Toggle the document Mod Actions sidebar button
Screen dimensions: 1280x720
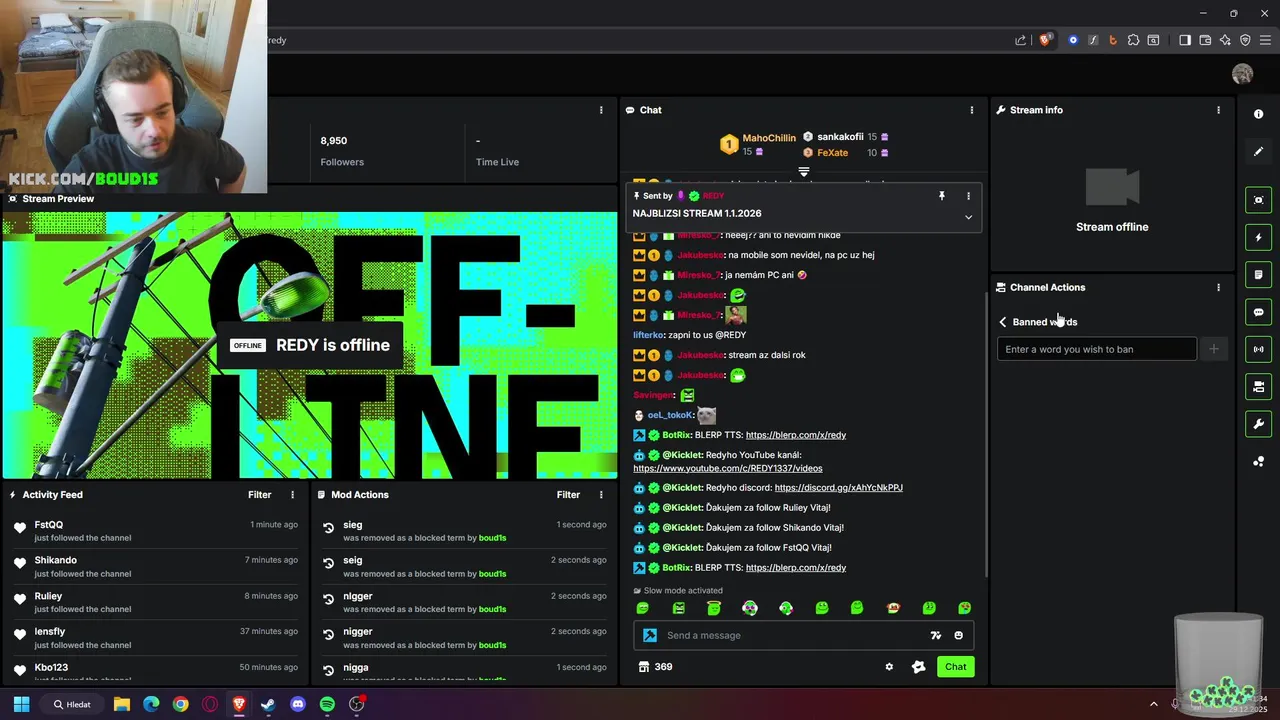[x=1258, y=275]
